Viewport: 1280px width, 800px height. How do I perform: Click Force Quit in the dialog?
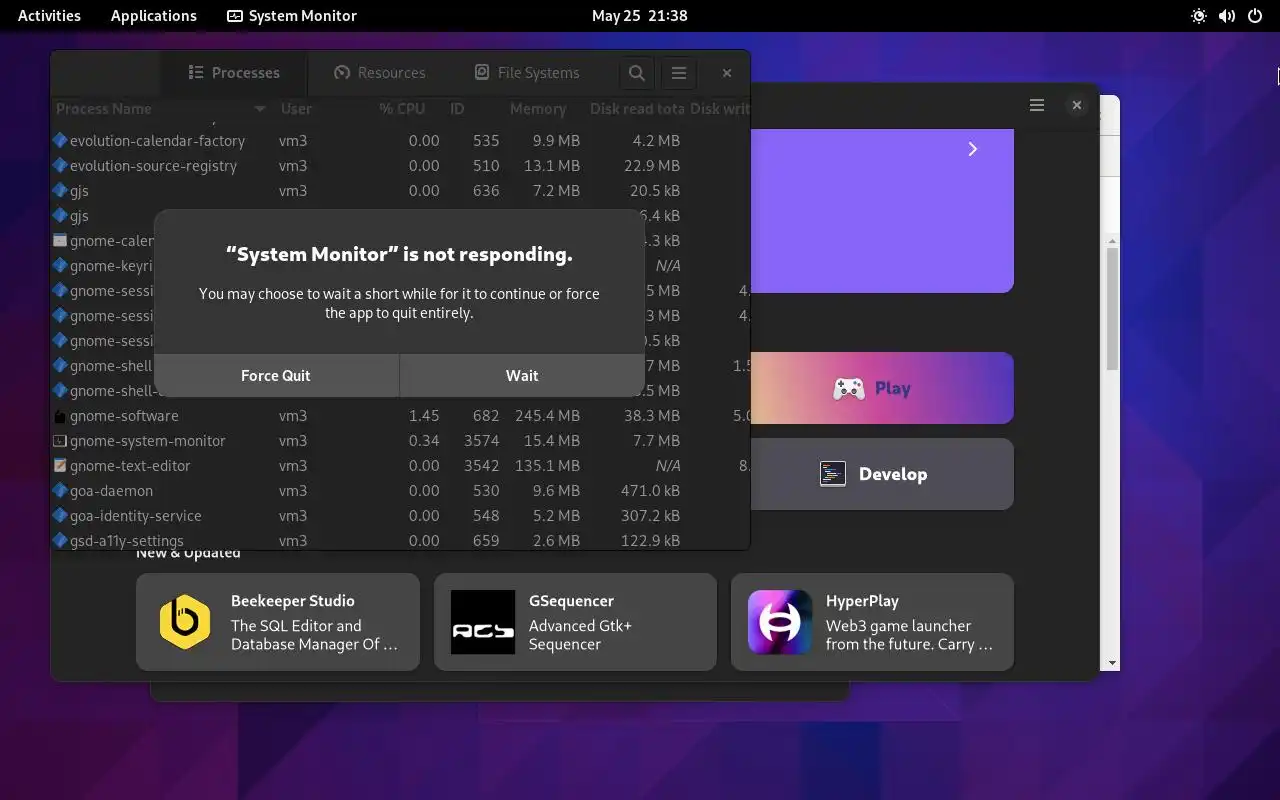click(x=276, y=376)
